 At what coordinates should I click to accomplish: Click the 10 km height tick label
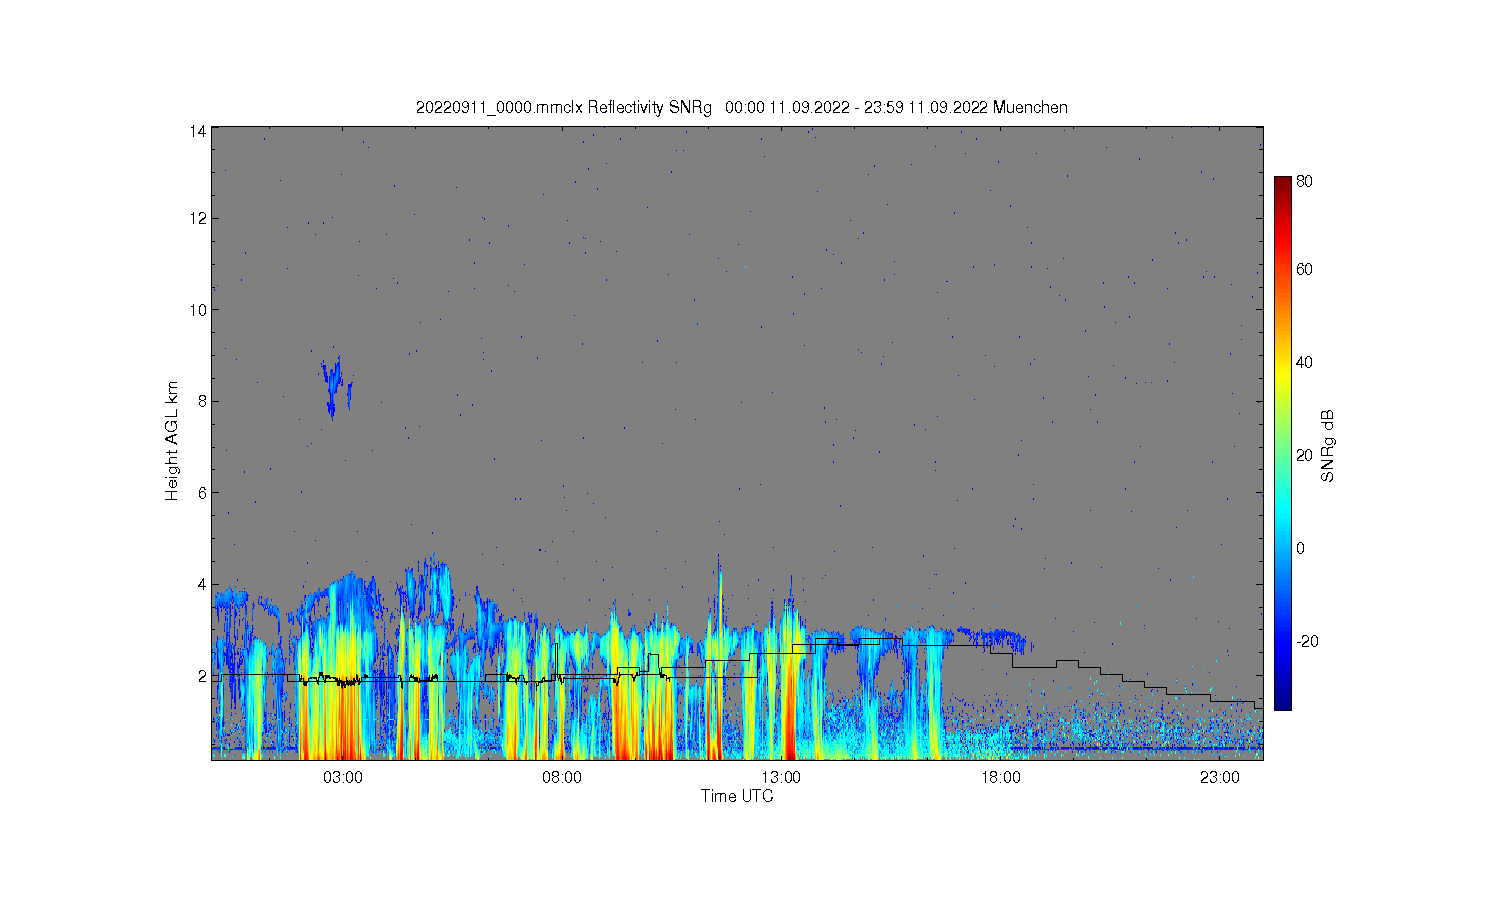198,310
